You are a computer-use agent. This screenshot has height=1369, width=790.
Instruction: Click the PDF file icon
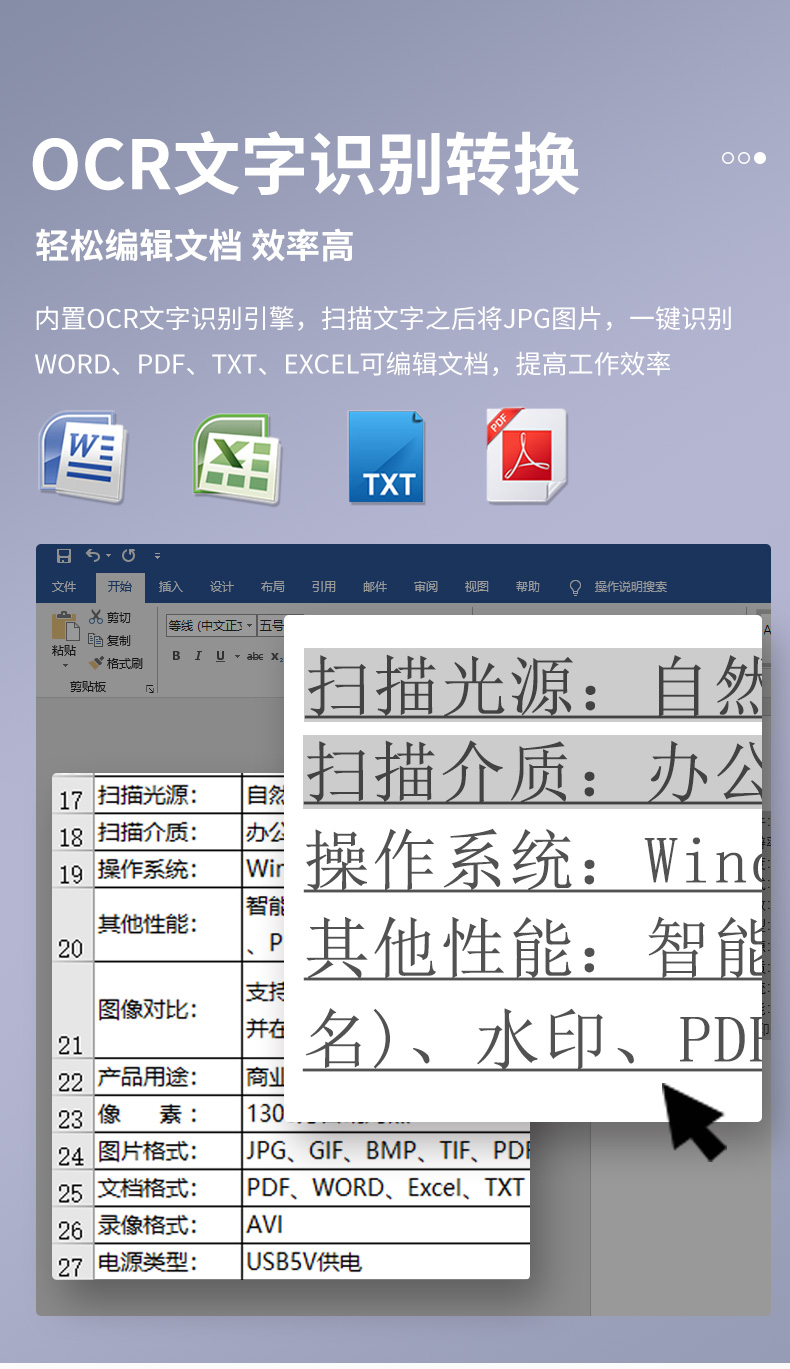tap(526, 456)
